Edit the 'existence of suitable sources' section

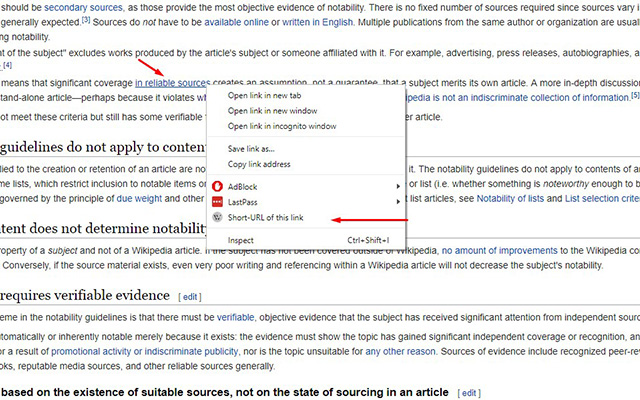(469, 393)
